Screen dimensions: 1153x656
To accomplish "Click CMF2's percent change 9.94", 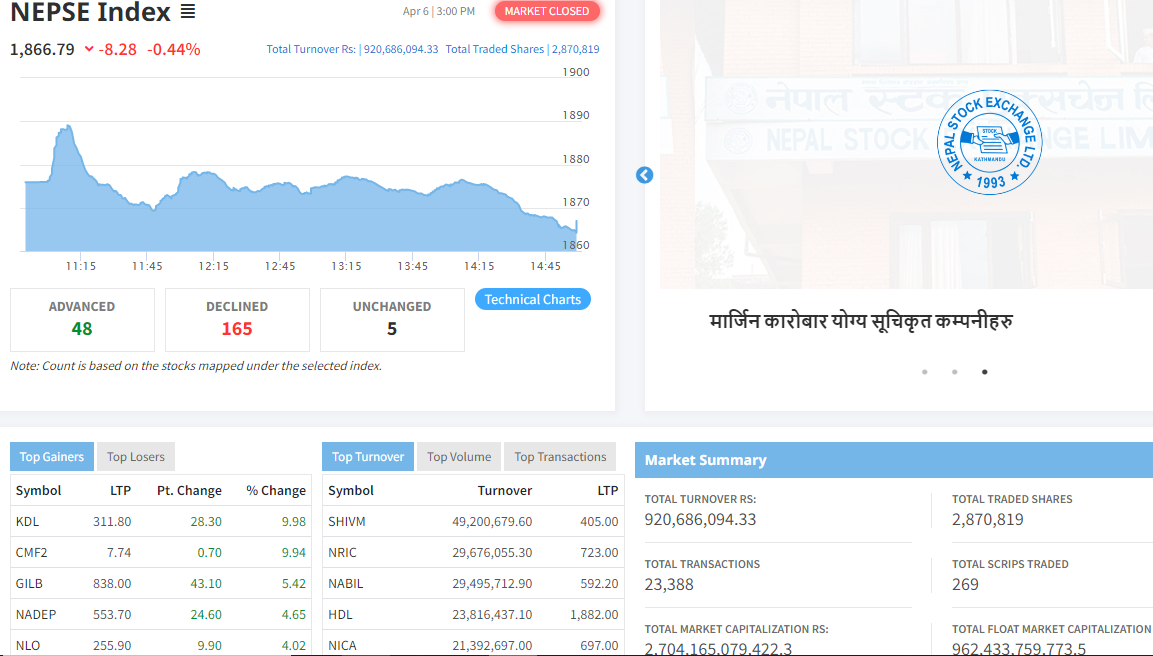I will (x=293, y=552).
